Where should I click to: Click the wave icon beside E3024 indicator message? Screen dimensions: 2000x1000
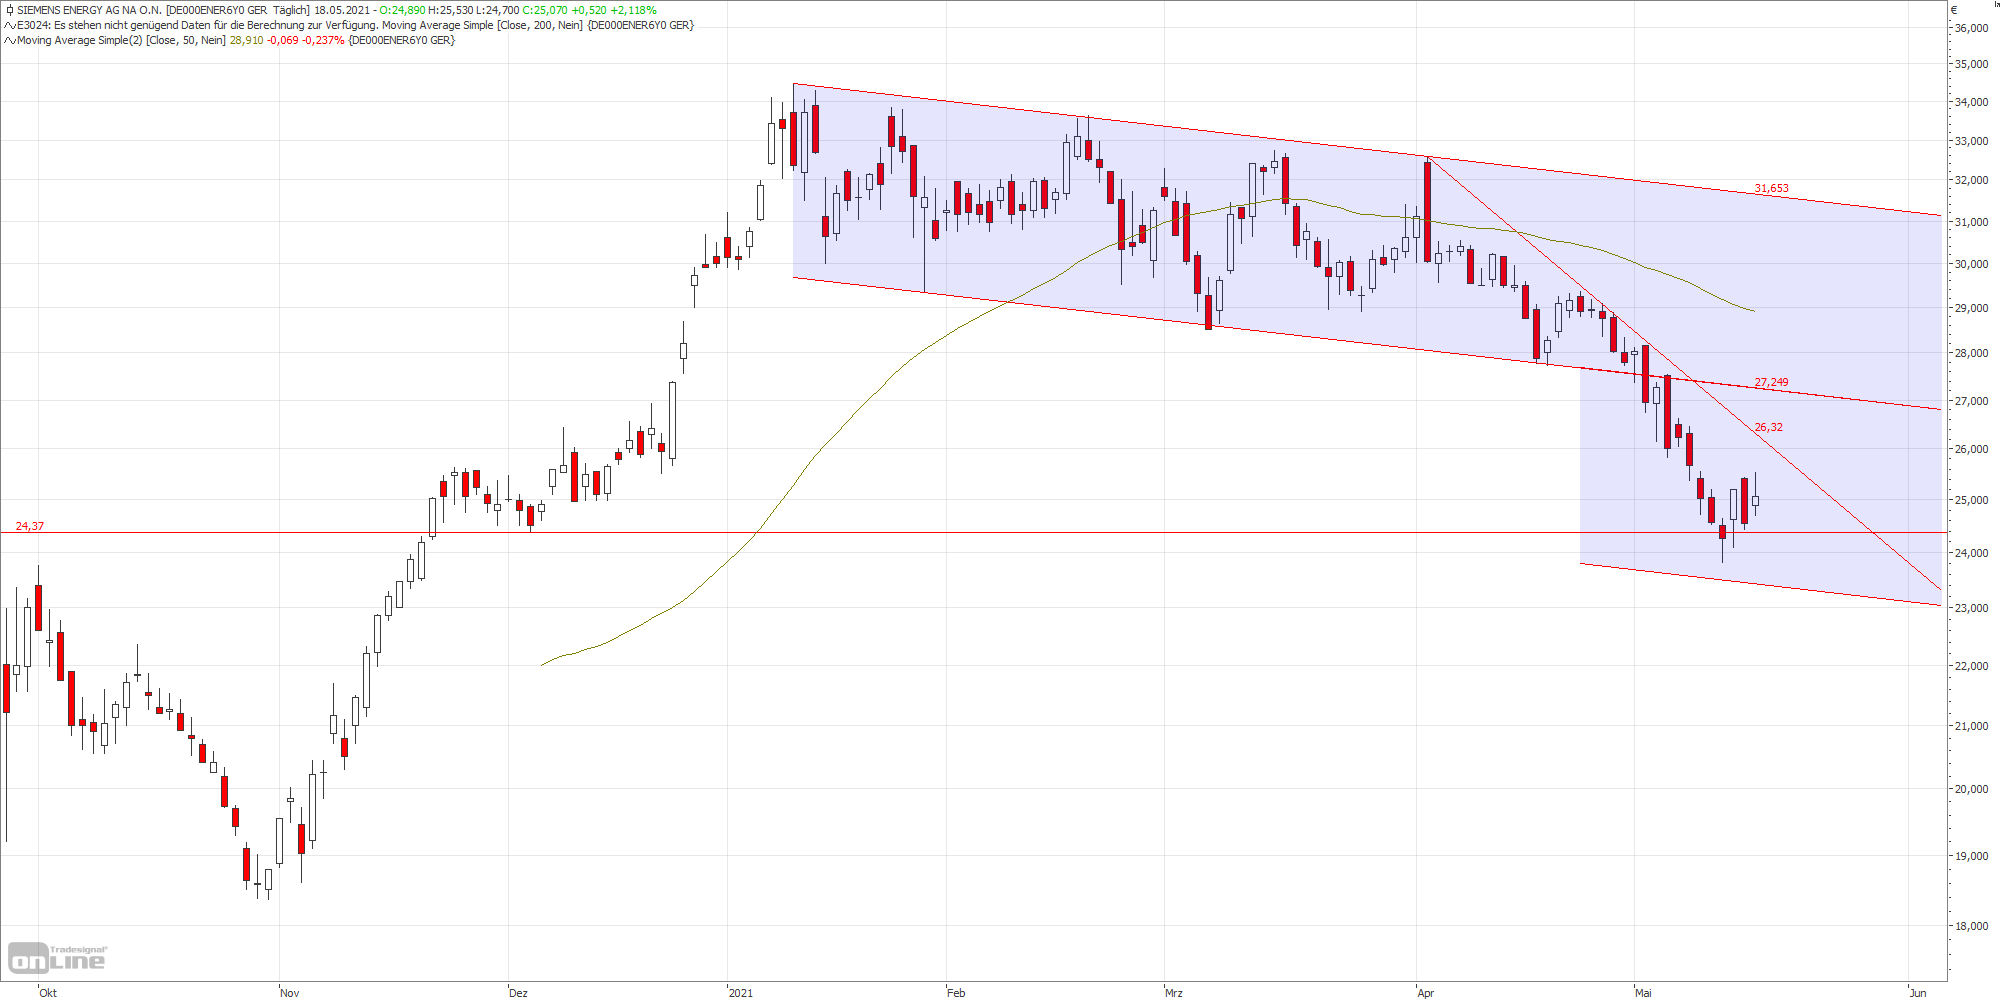tap(9, 26)
